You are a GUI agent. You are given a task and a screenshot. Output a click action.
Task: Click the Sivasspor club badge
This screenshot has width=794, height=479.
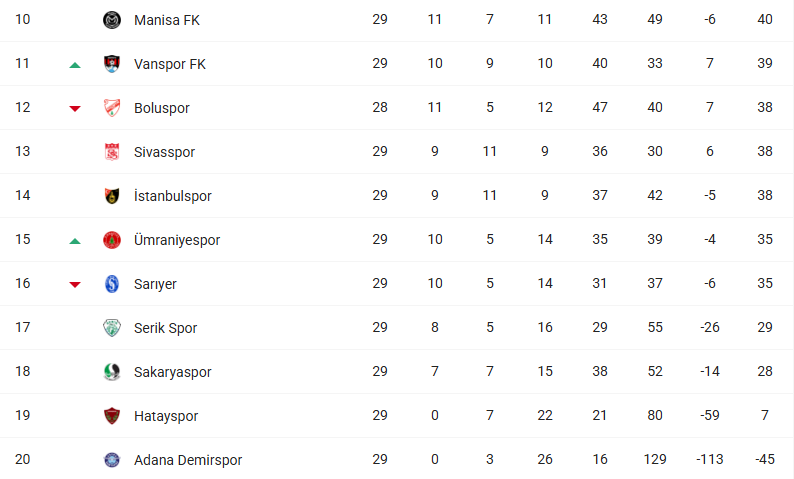point(111,152)
